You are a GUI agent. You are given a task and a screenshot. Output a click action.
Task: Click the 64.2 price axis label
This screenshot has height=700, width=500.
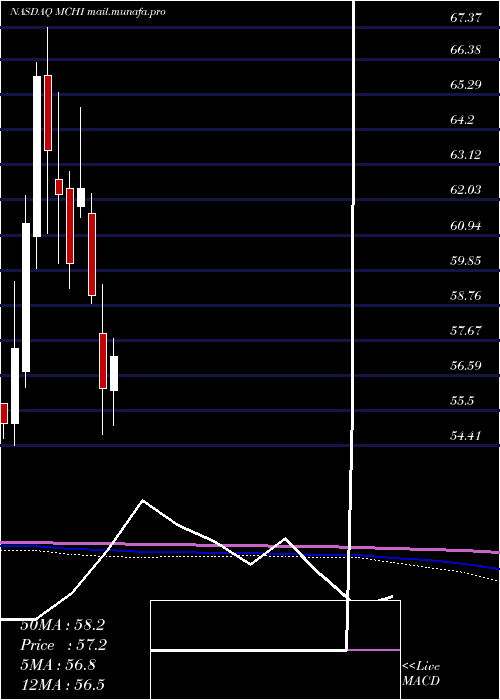click(x=462, y=120)
